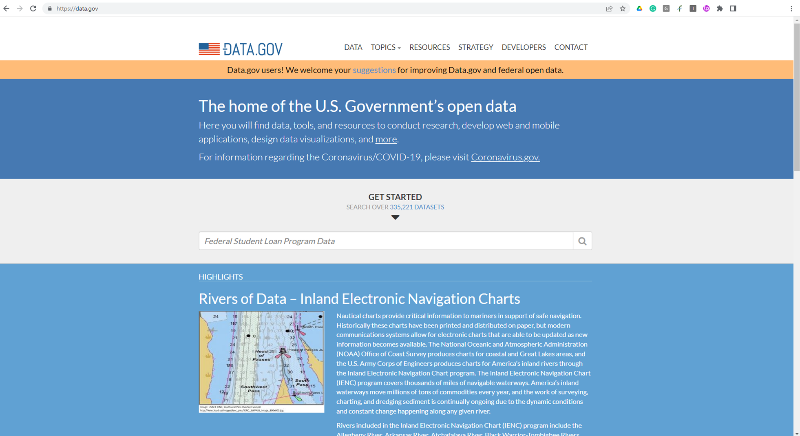Viewport: 800px width, 436px height.
Task: Click 'The home of the U.S. Government's open data'
Action: (357, 106)
